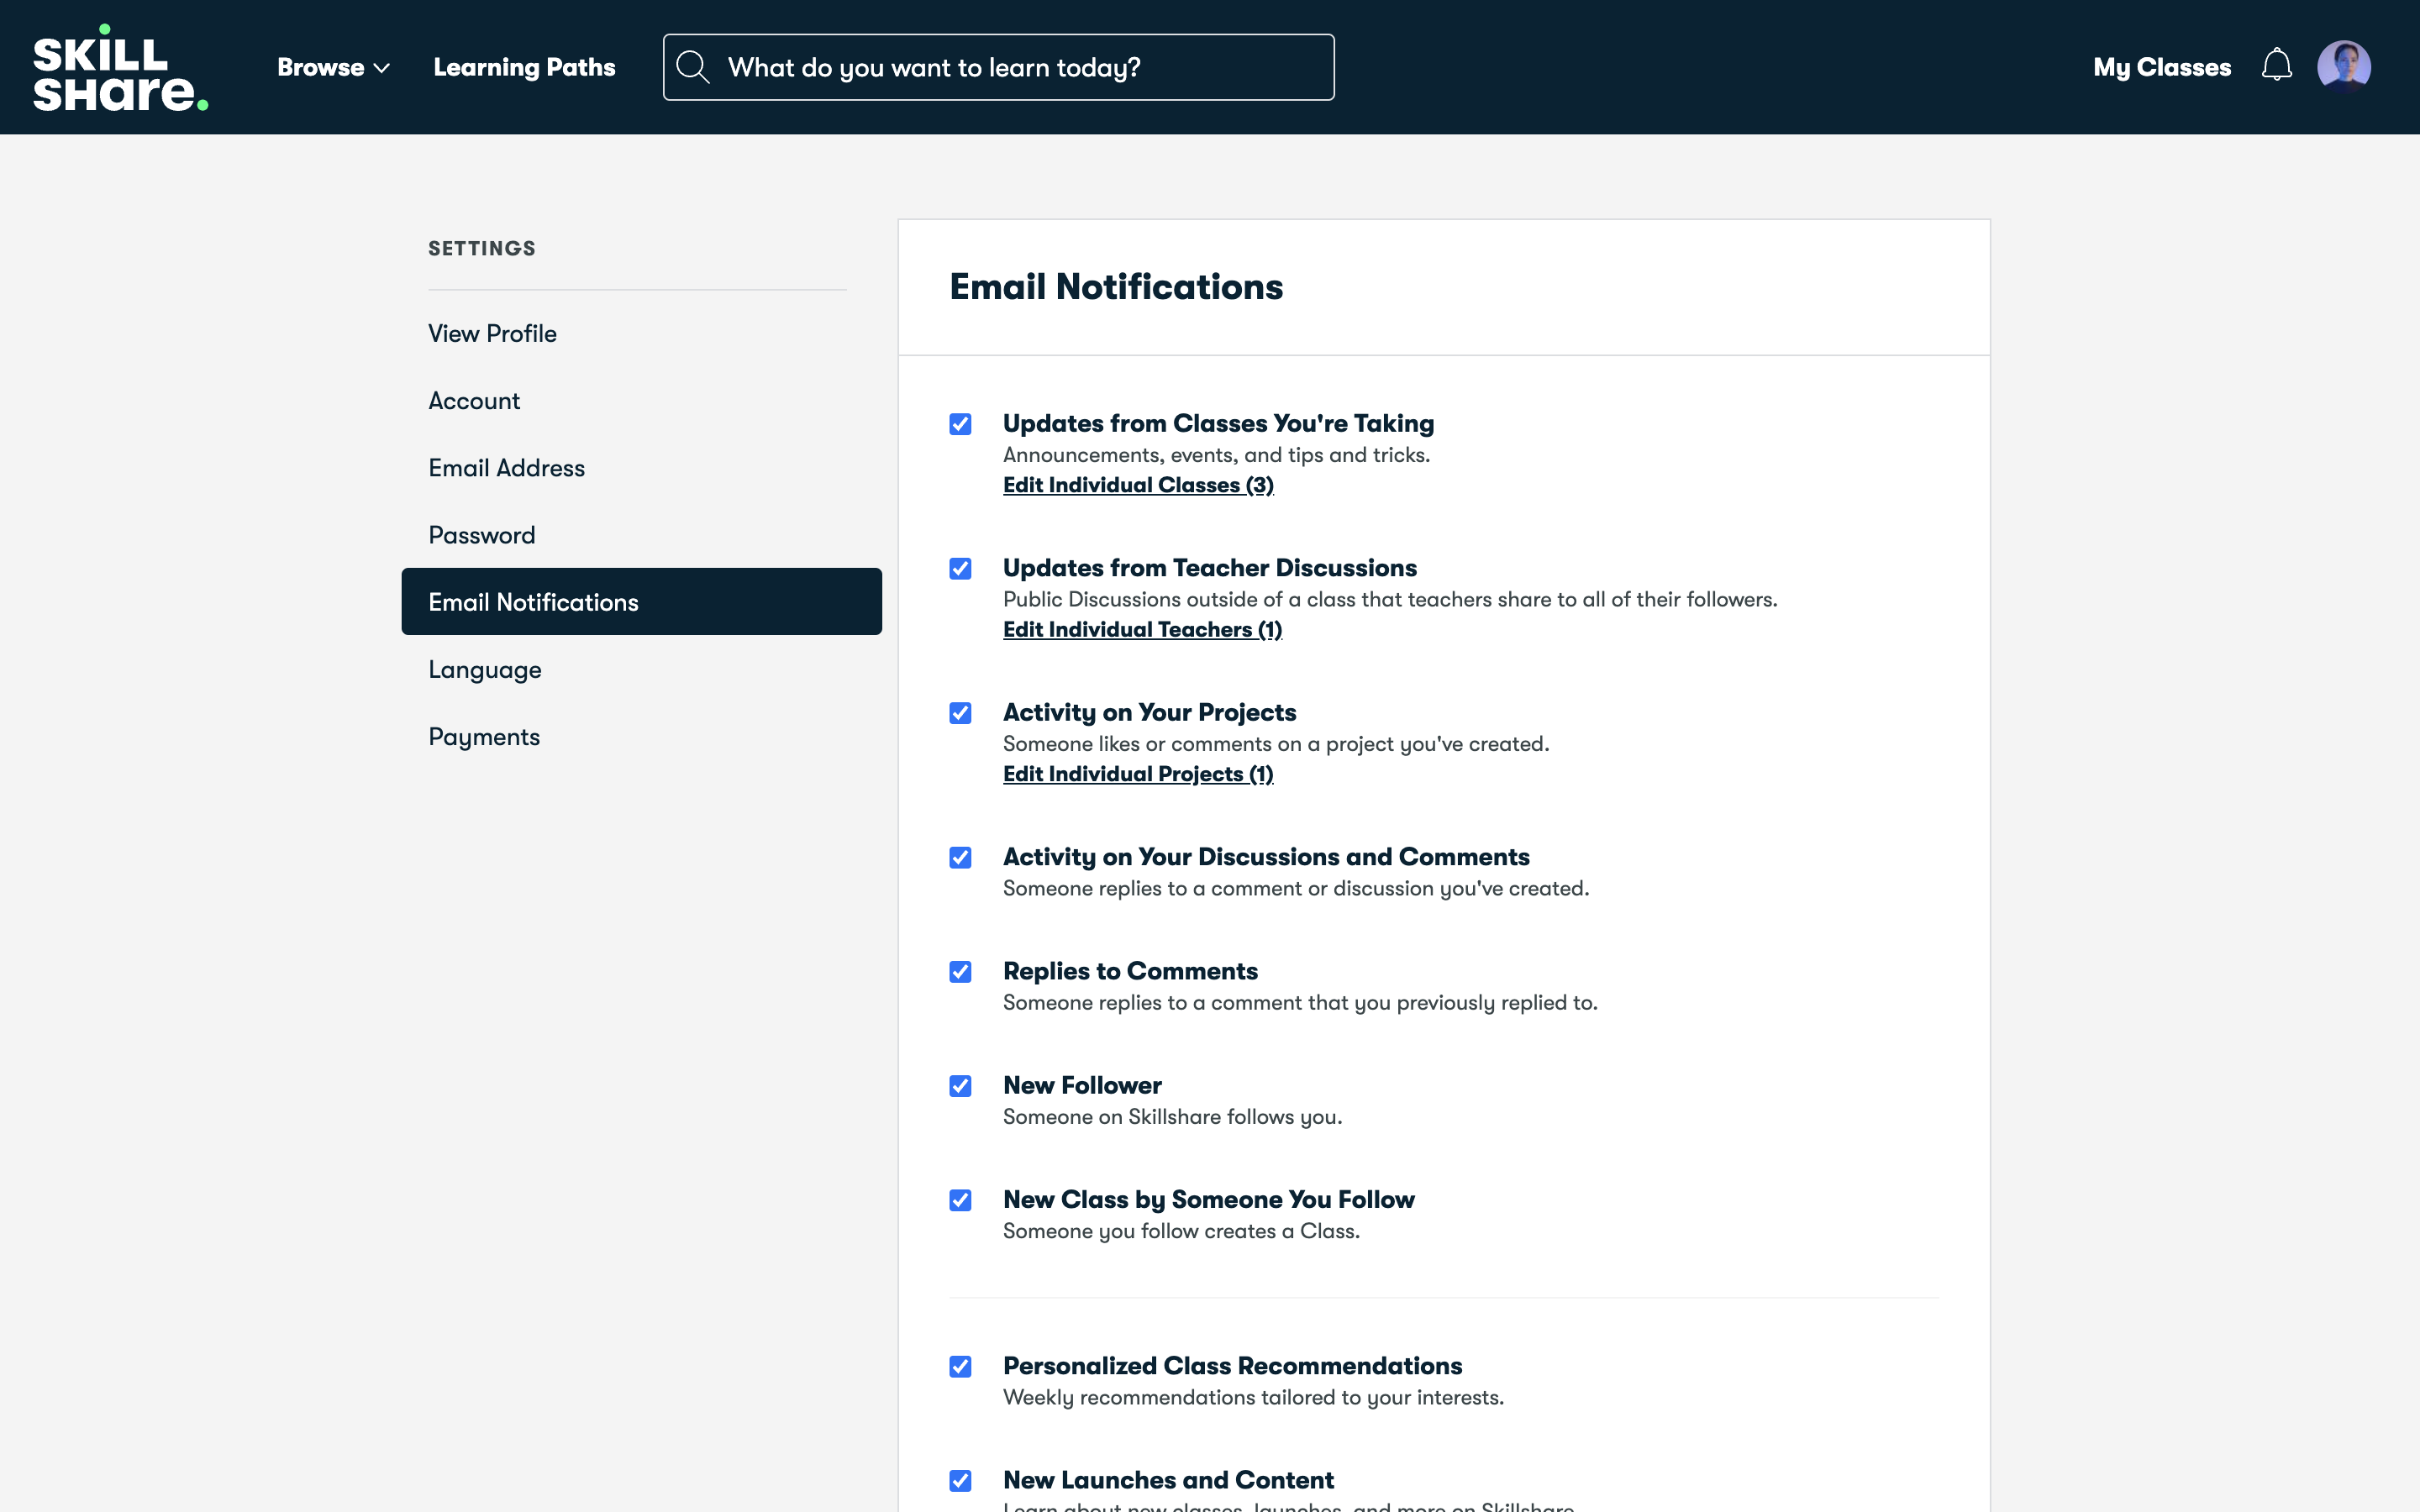Screen dimensions: 2420x1512
Task: Open the user profile avatar menu
Action: (x=2343, y=66)
